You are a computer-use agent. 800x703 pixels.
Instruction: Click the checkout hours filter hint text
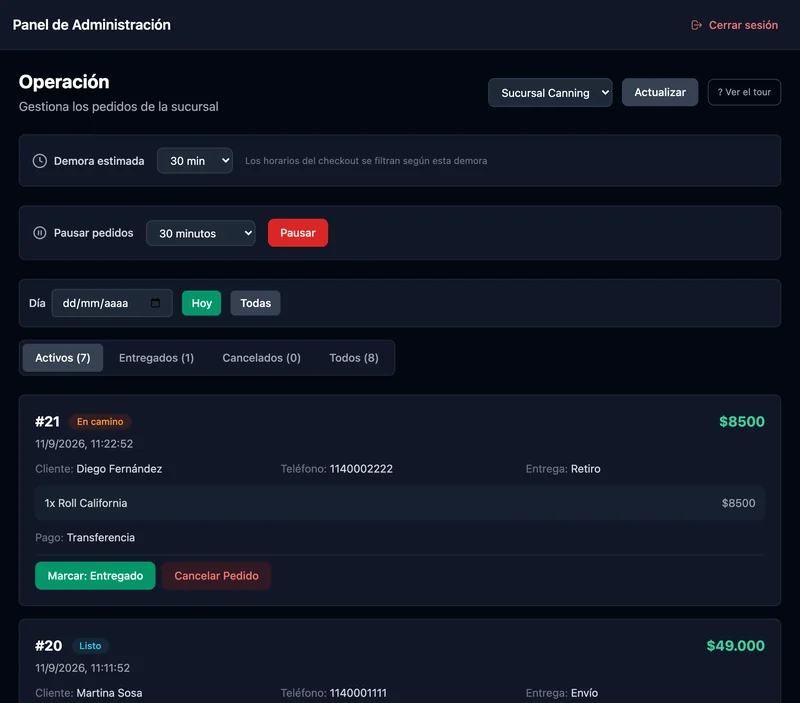point(366,161)
